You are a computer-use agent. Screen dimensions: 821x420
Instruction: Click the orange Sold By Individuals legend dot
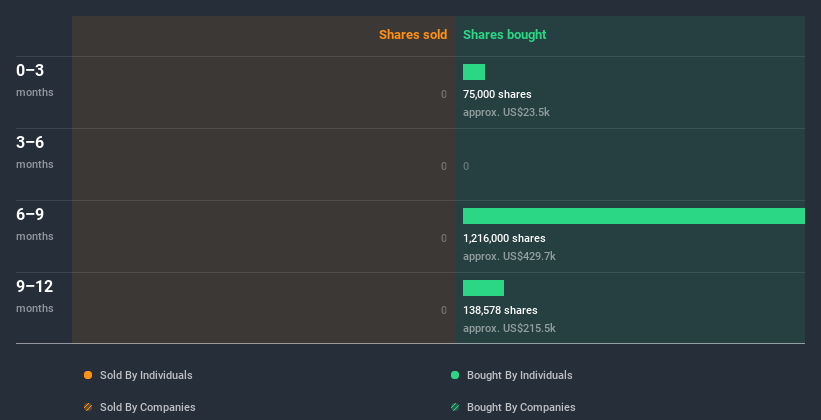tap(88, 375)
